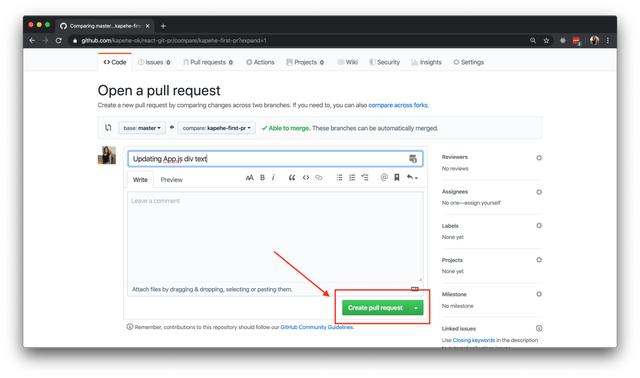Reload the page with refresh icon

(x=59, y=40)
